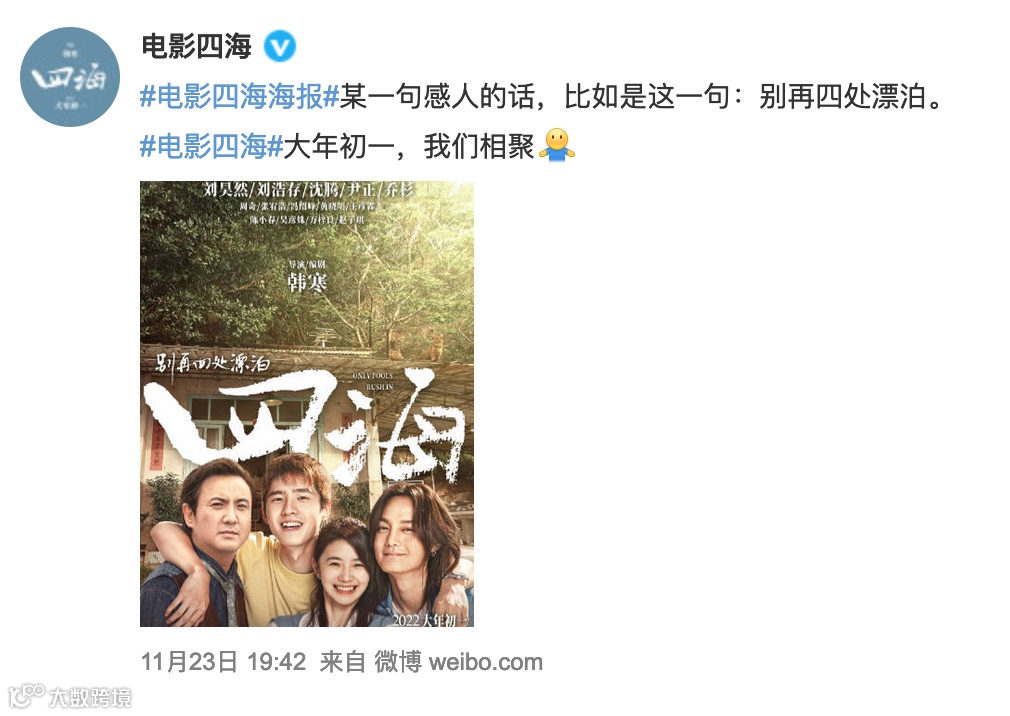Image resolution: width=1010 pixels, height=716 pixels.
Task: Click the top cast names line on poster
Action: 308,190
